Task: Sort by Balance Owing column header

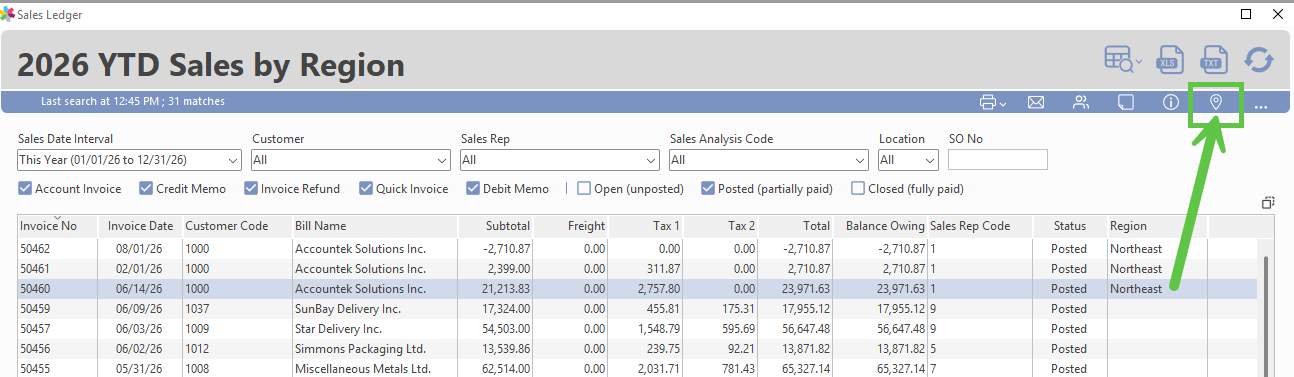Action: coord(881,227)
